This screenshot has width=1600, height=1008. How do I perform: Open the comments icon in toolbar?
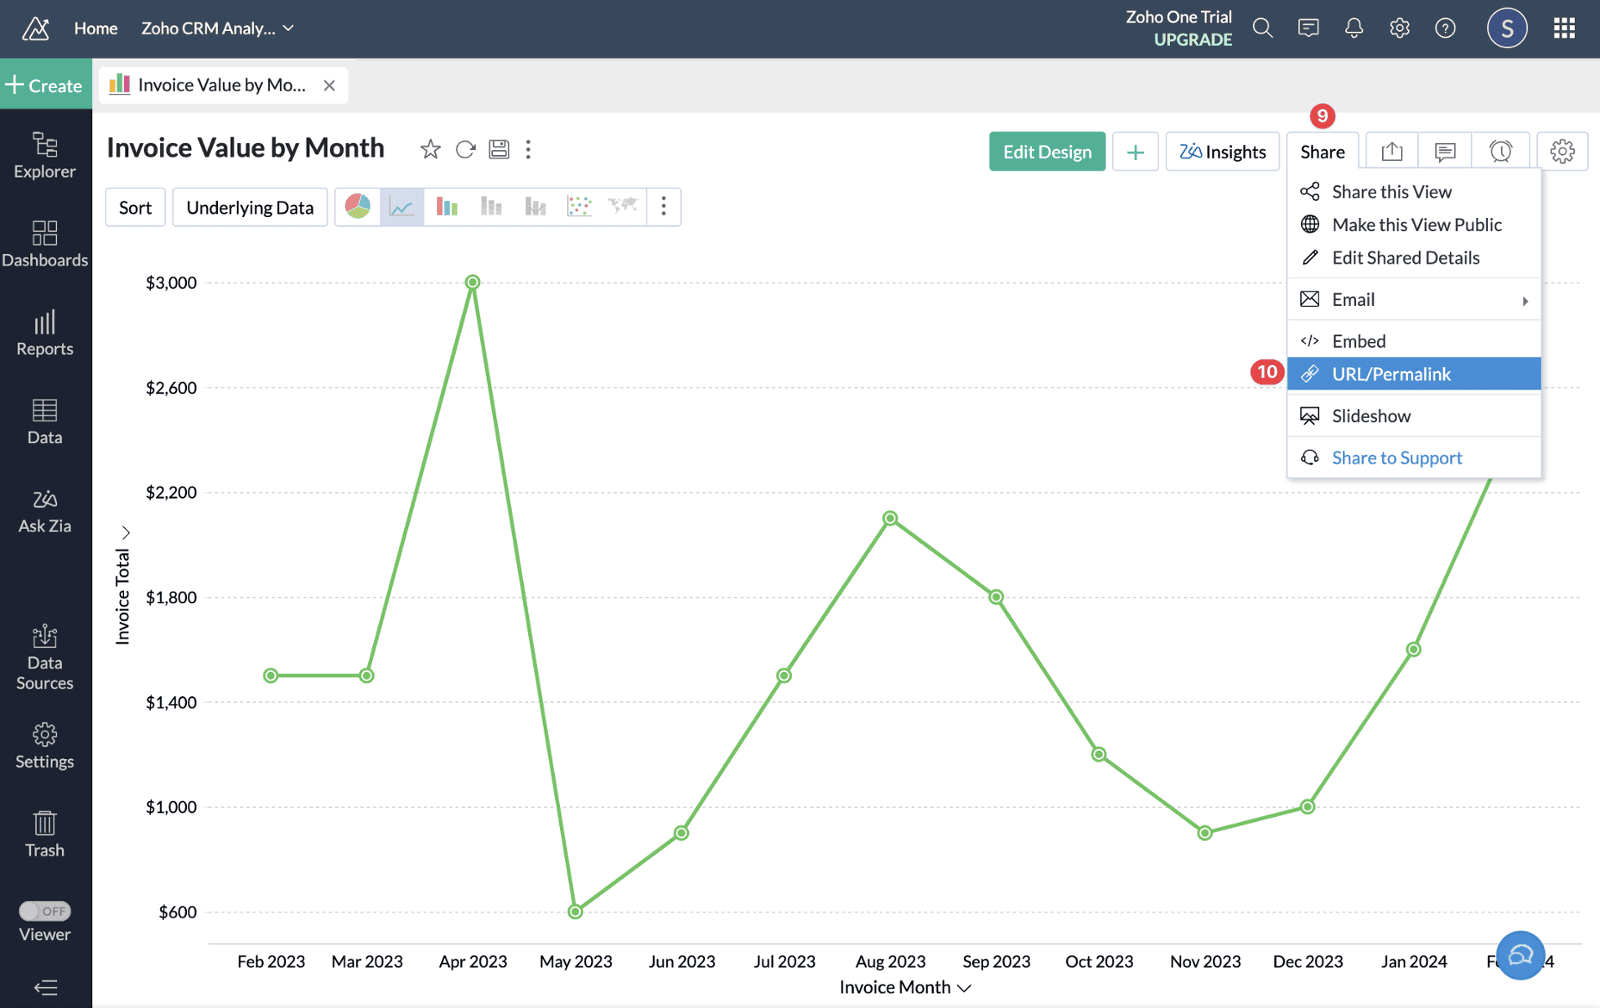click(1445, 152)
